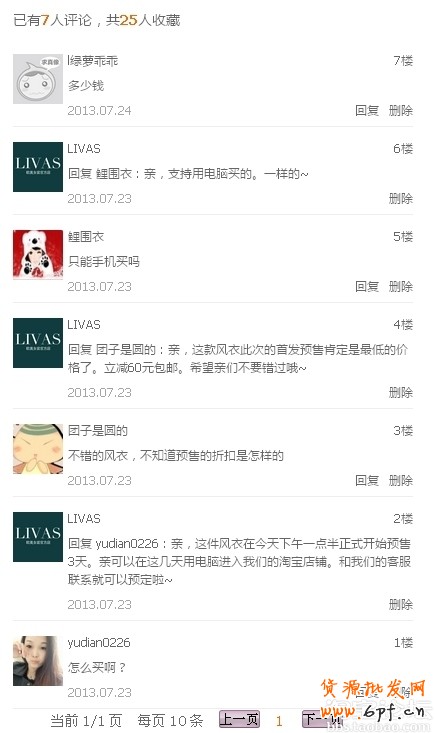Click LIVAS logo avatar on 2楼 comment
This screenshot has width=435, height=733.
tap(38, 537)
